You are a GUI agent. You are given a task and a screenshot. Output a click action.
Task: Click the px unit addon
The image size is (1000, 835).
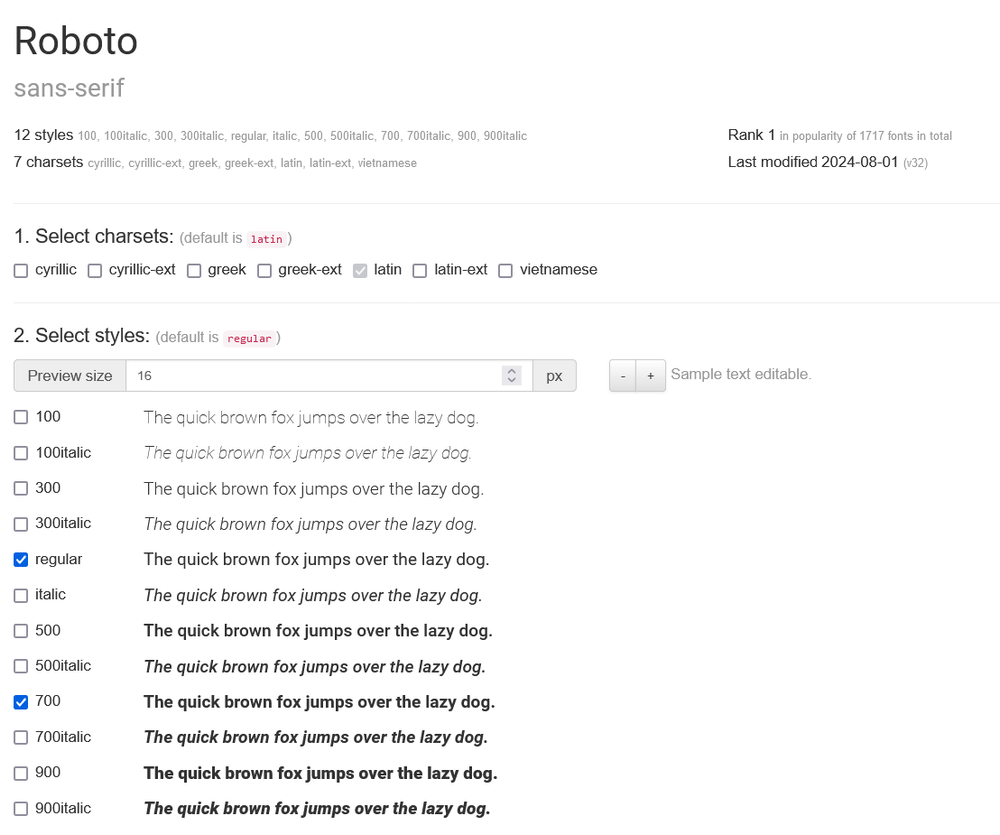point(554,376)
